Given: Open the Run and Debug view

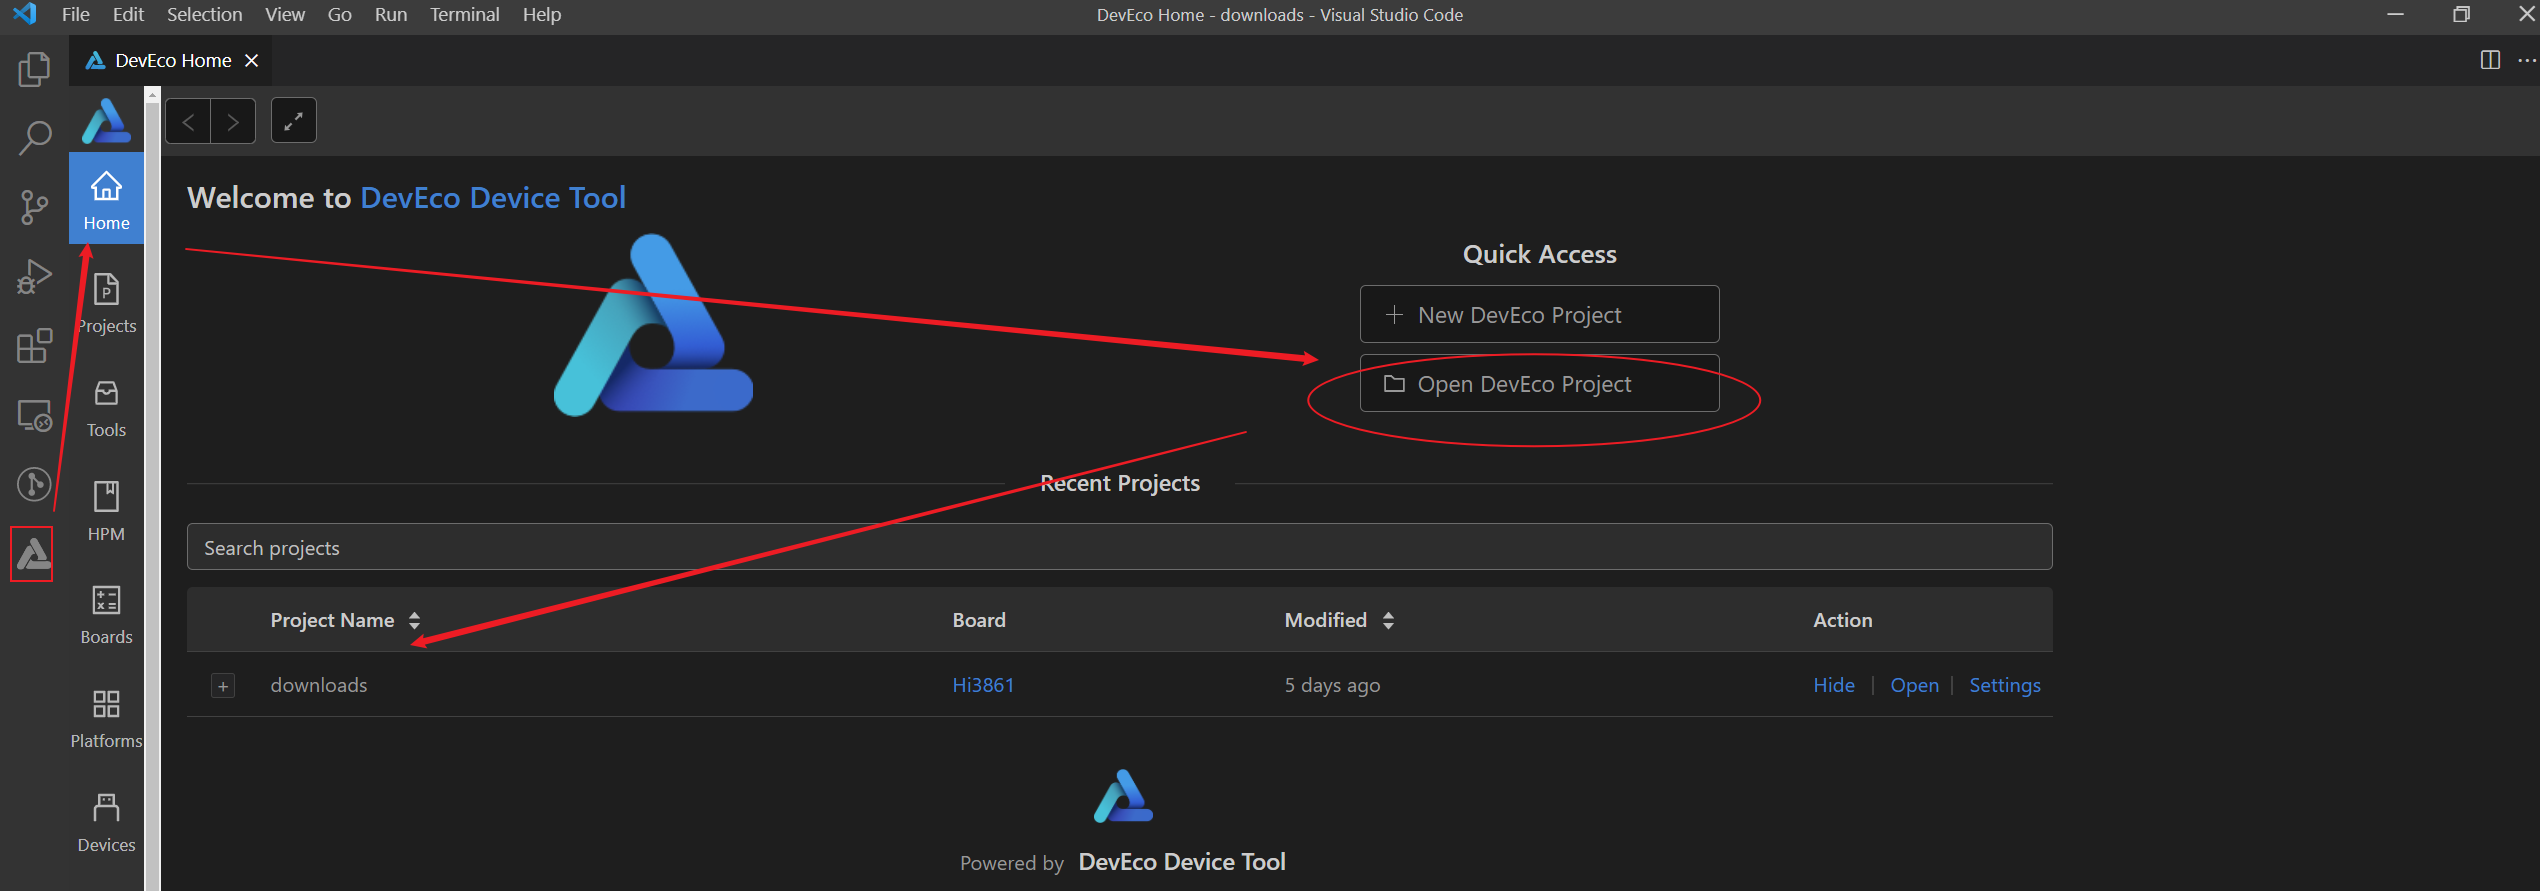Looking at the screenshot, I should [34, 276].
